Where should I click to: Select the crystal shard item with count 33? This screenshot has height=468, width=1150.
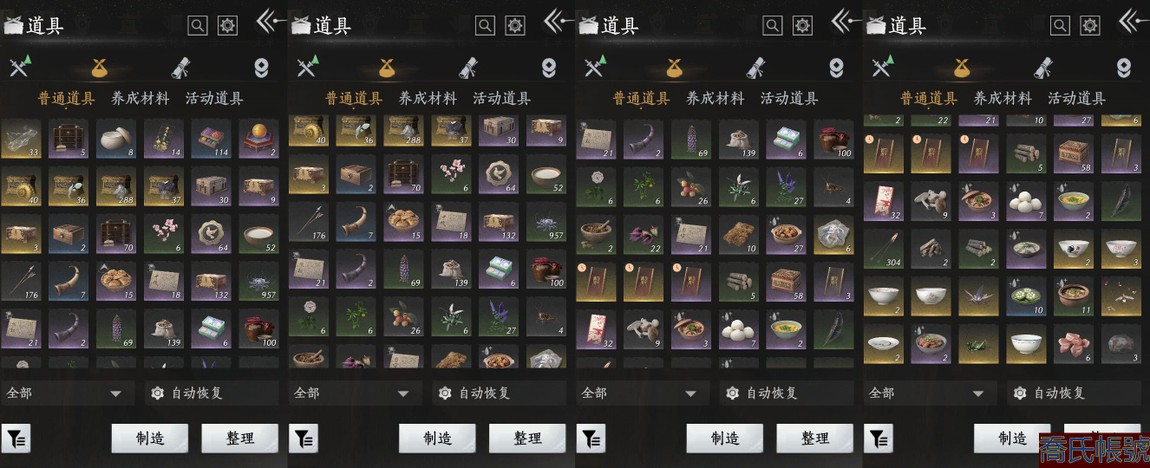[x=21, y=139]
